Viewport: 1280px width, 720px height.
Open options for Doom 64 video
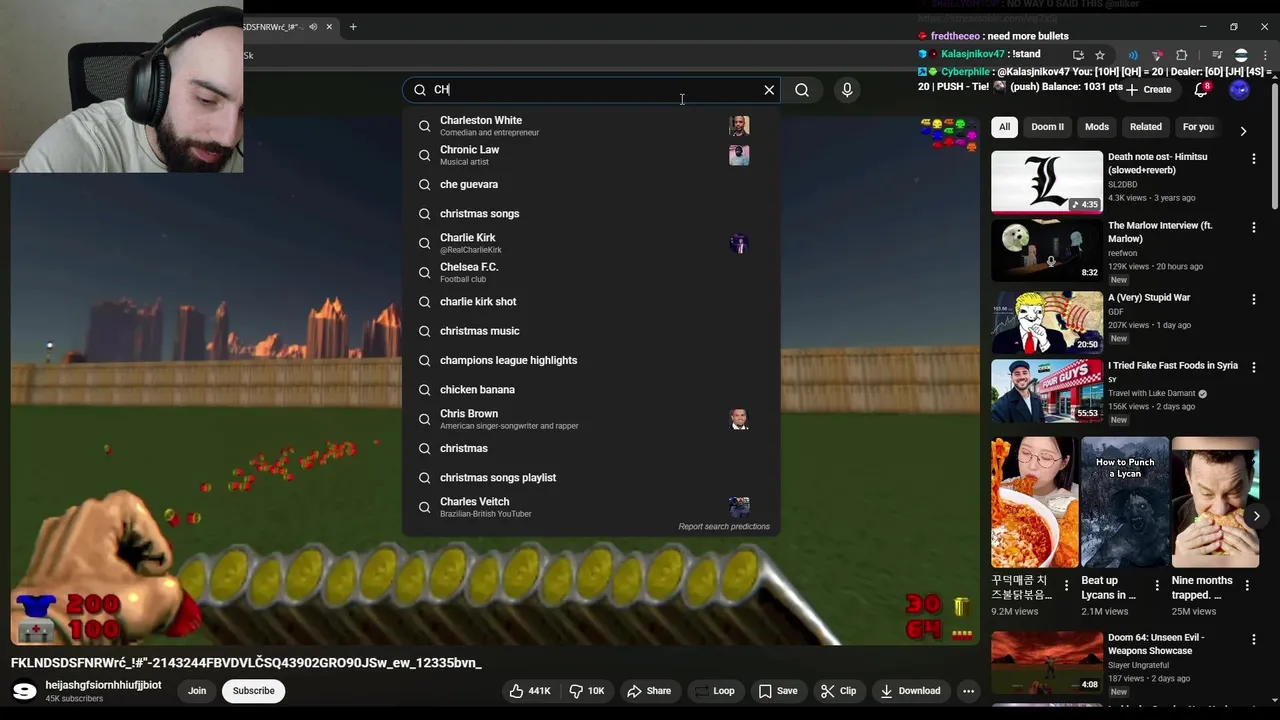1253,639
